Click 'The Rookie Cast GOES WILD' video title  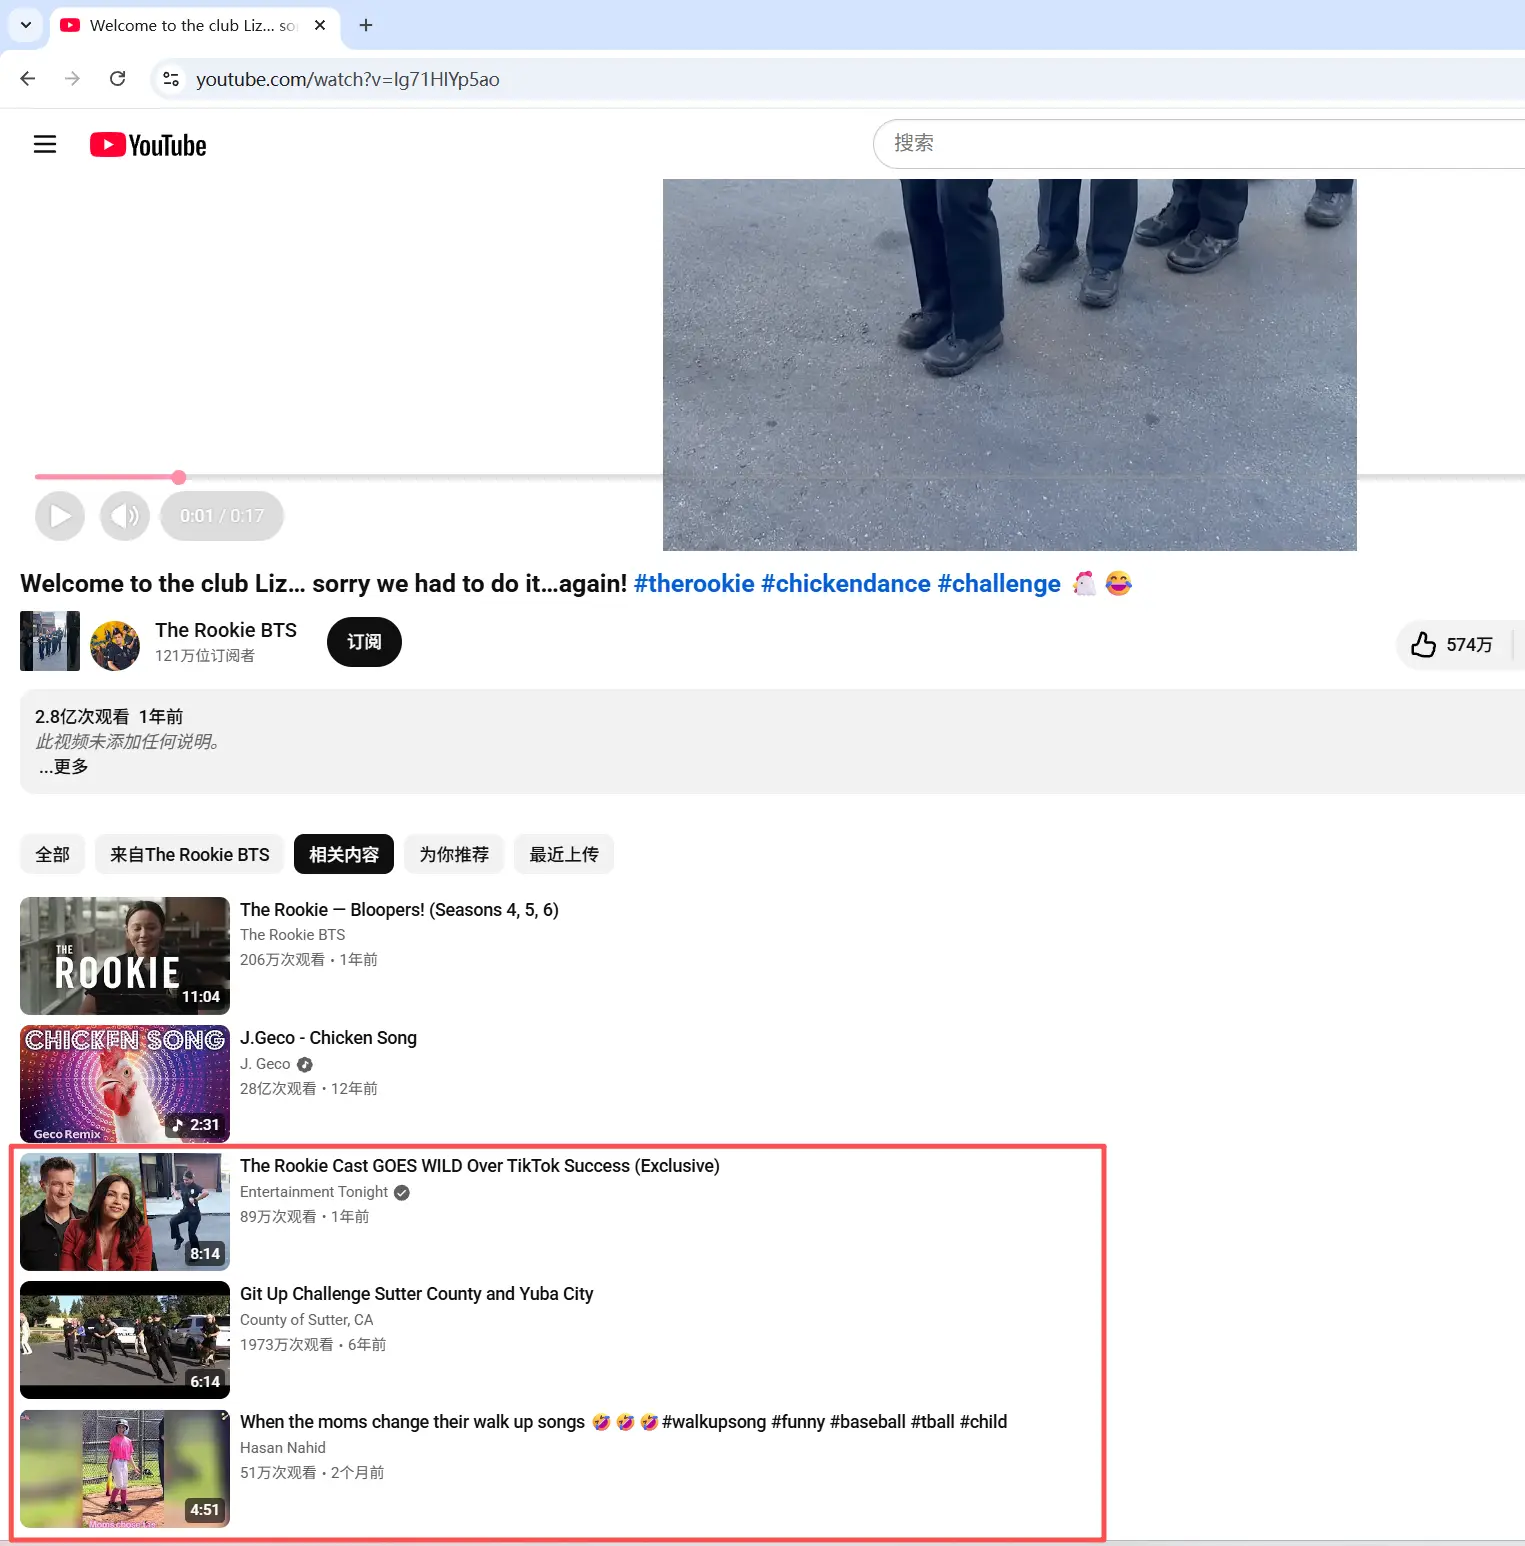(x=480, y=1166)
